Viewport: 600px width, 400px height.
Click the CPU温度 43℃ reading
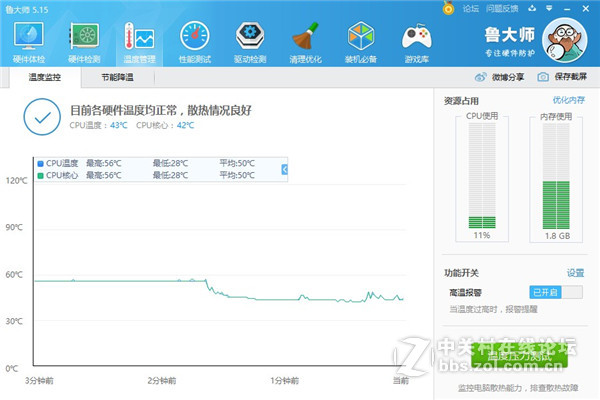(x=98, y=125)
